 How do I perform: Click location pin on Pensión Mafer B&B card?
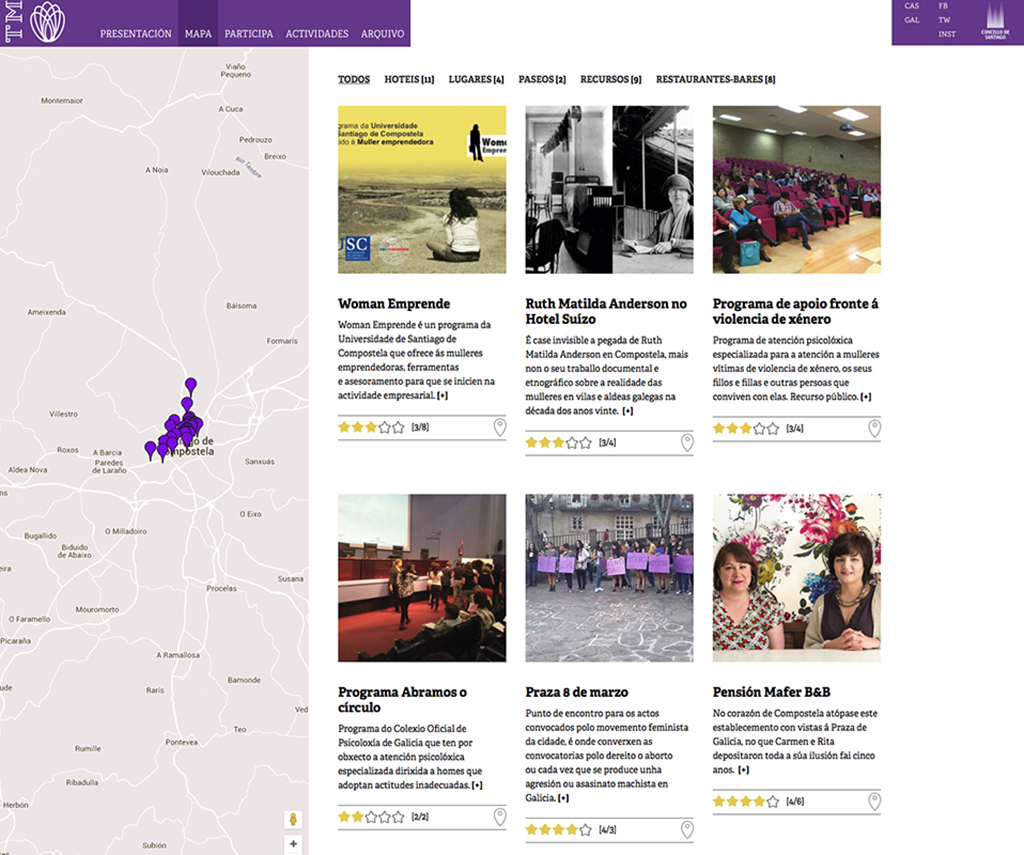[874, 801]
